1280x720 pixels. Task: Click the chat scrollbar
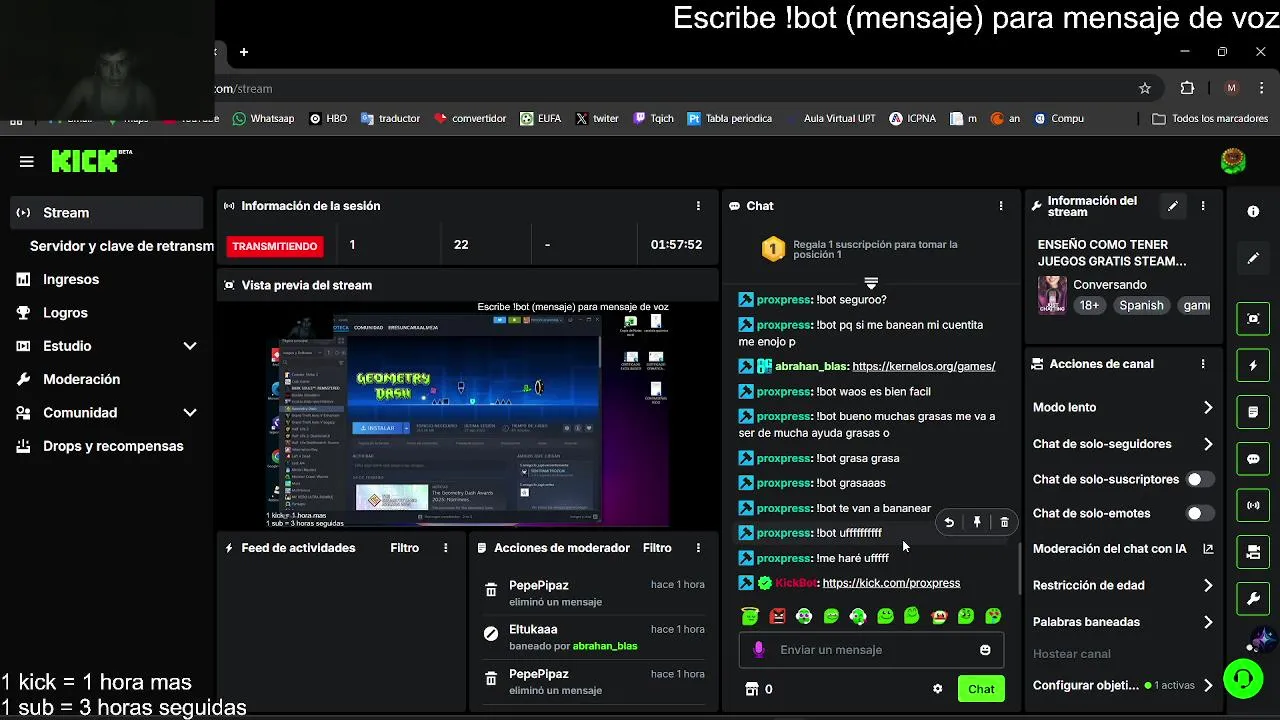pos(1020,568)
